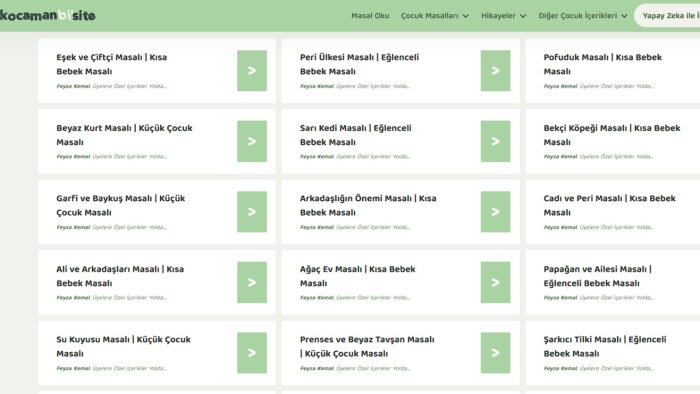
Task: Open Papağan ve Ailesi Masalı title
Action: [x=597, y=276]
